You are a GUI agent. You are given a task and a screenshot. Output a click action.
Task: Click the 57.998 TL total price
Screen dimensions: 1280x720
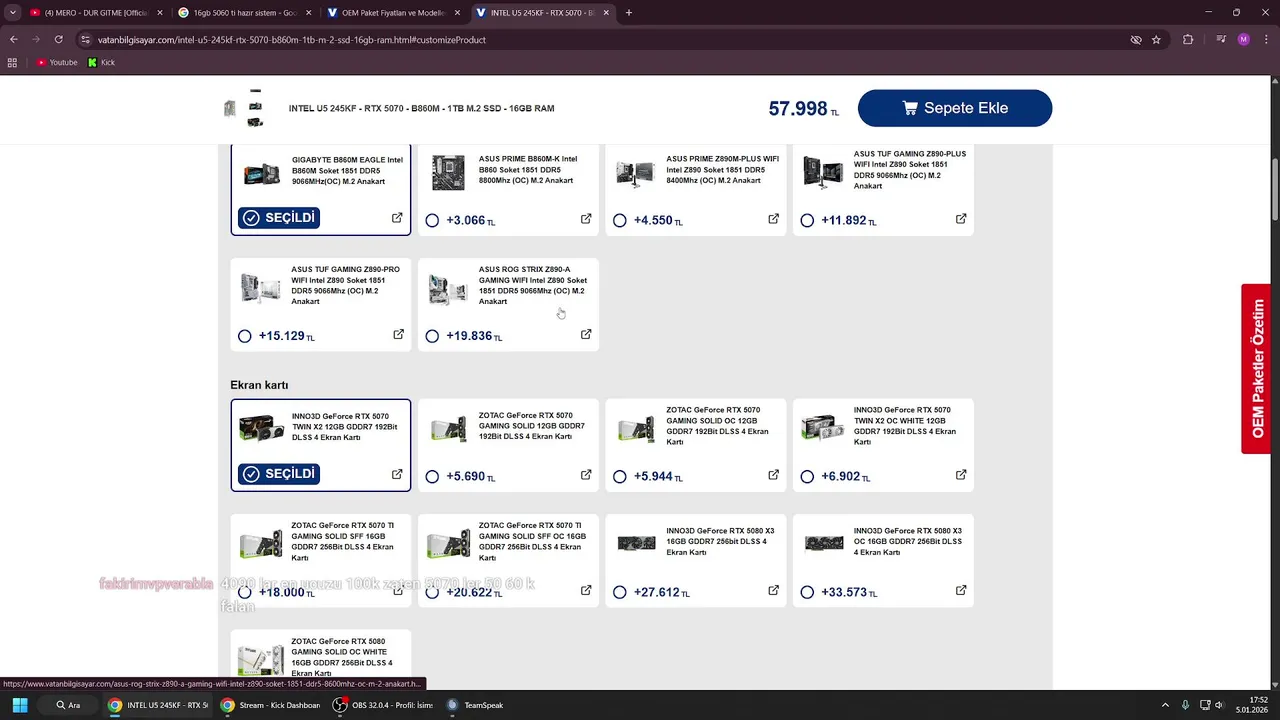tap(803, 108)
